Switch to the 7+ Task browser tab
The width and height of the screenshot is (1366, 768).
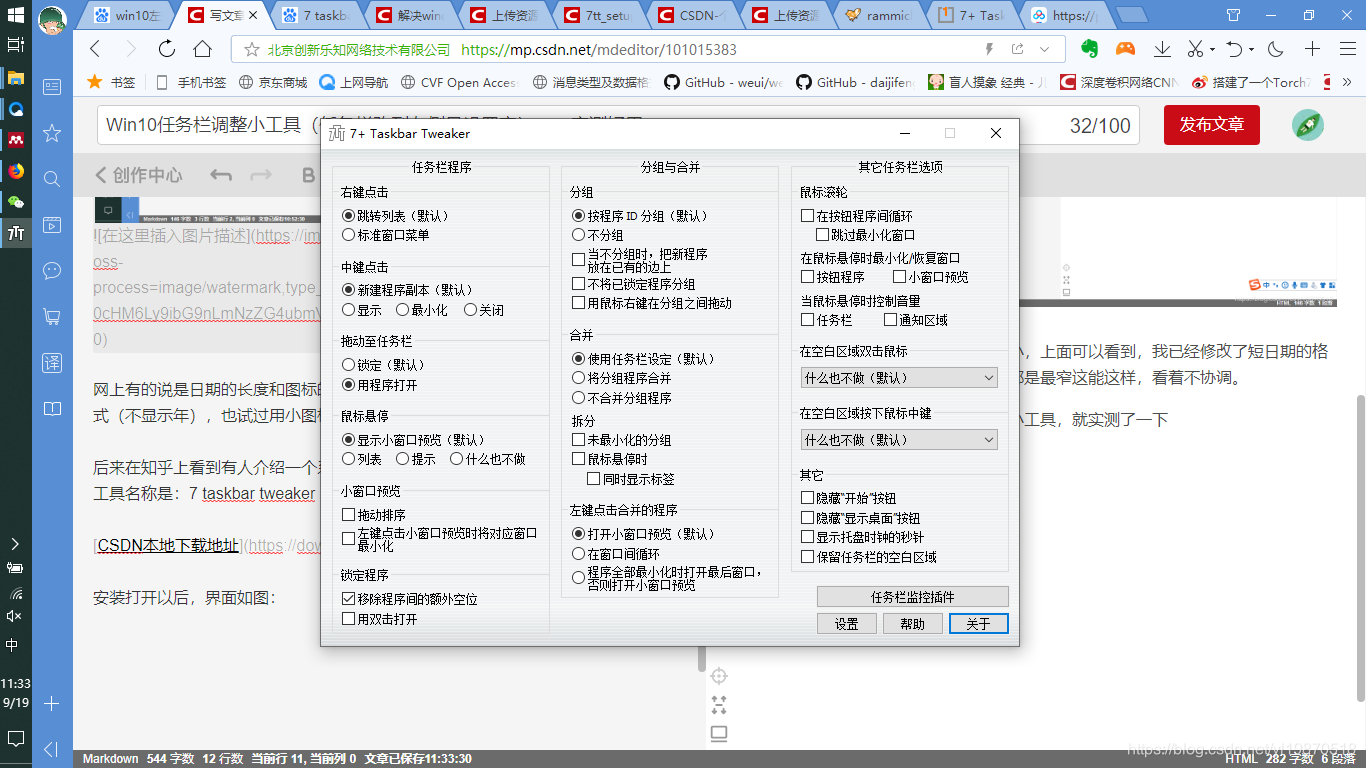coord(973,16)
